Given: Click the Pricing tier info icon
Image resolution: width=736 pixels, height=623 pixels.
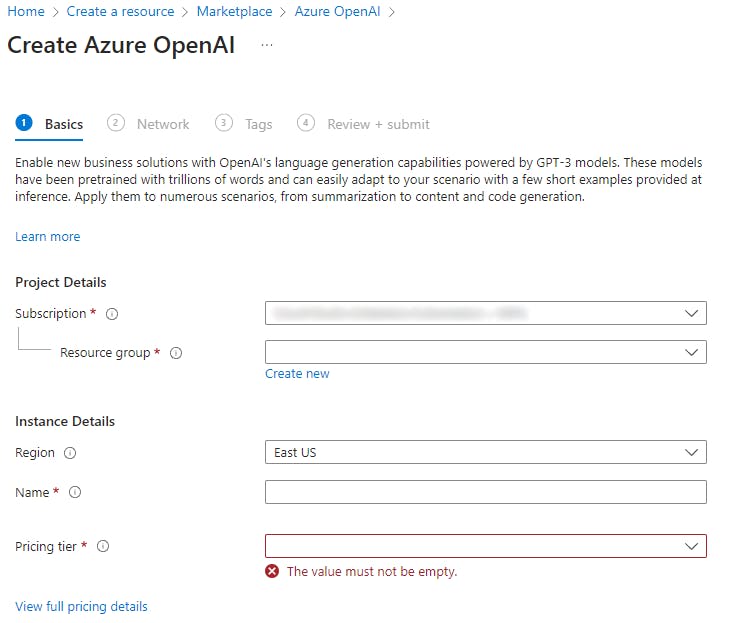Looking at the screenshot, I should click(103, 547).
